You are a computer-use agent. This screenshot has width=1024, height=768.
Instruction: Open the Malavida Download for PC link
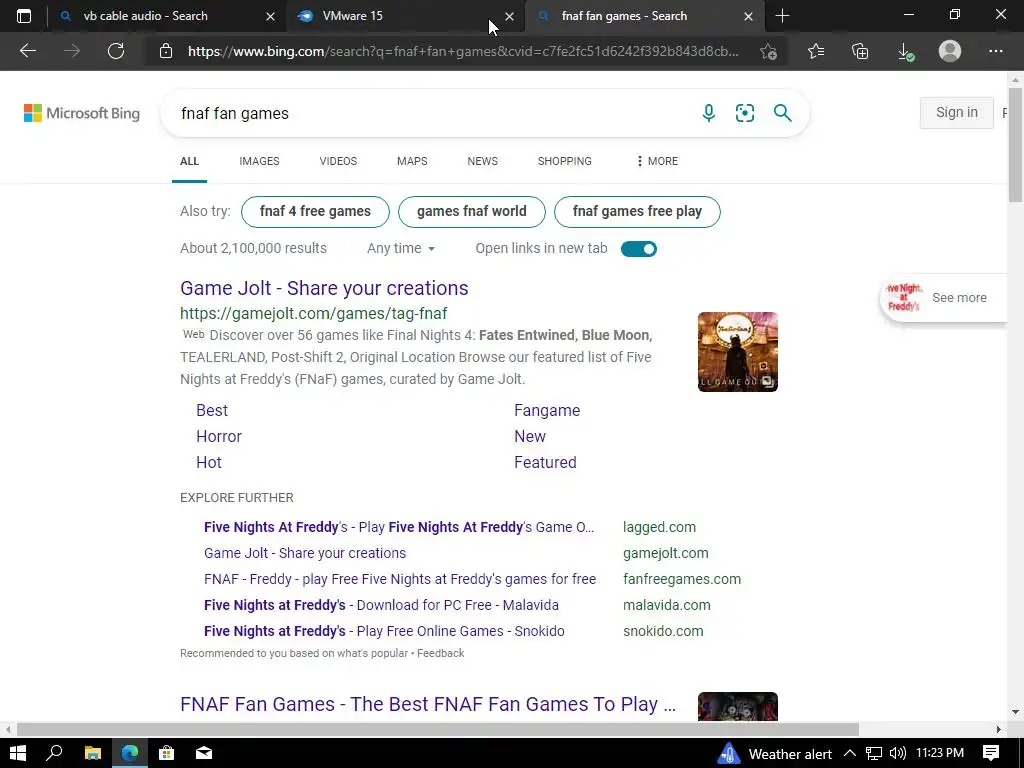point(381,605)
